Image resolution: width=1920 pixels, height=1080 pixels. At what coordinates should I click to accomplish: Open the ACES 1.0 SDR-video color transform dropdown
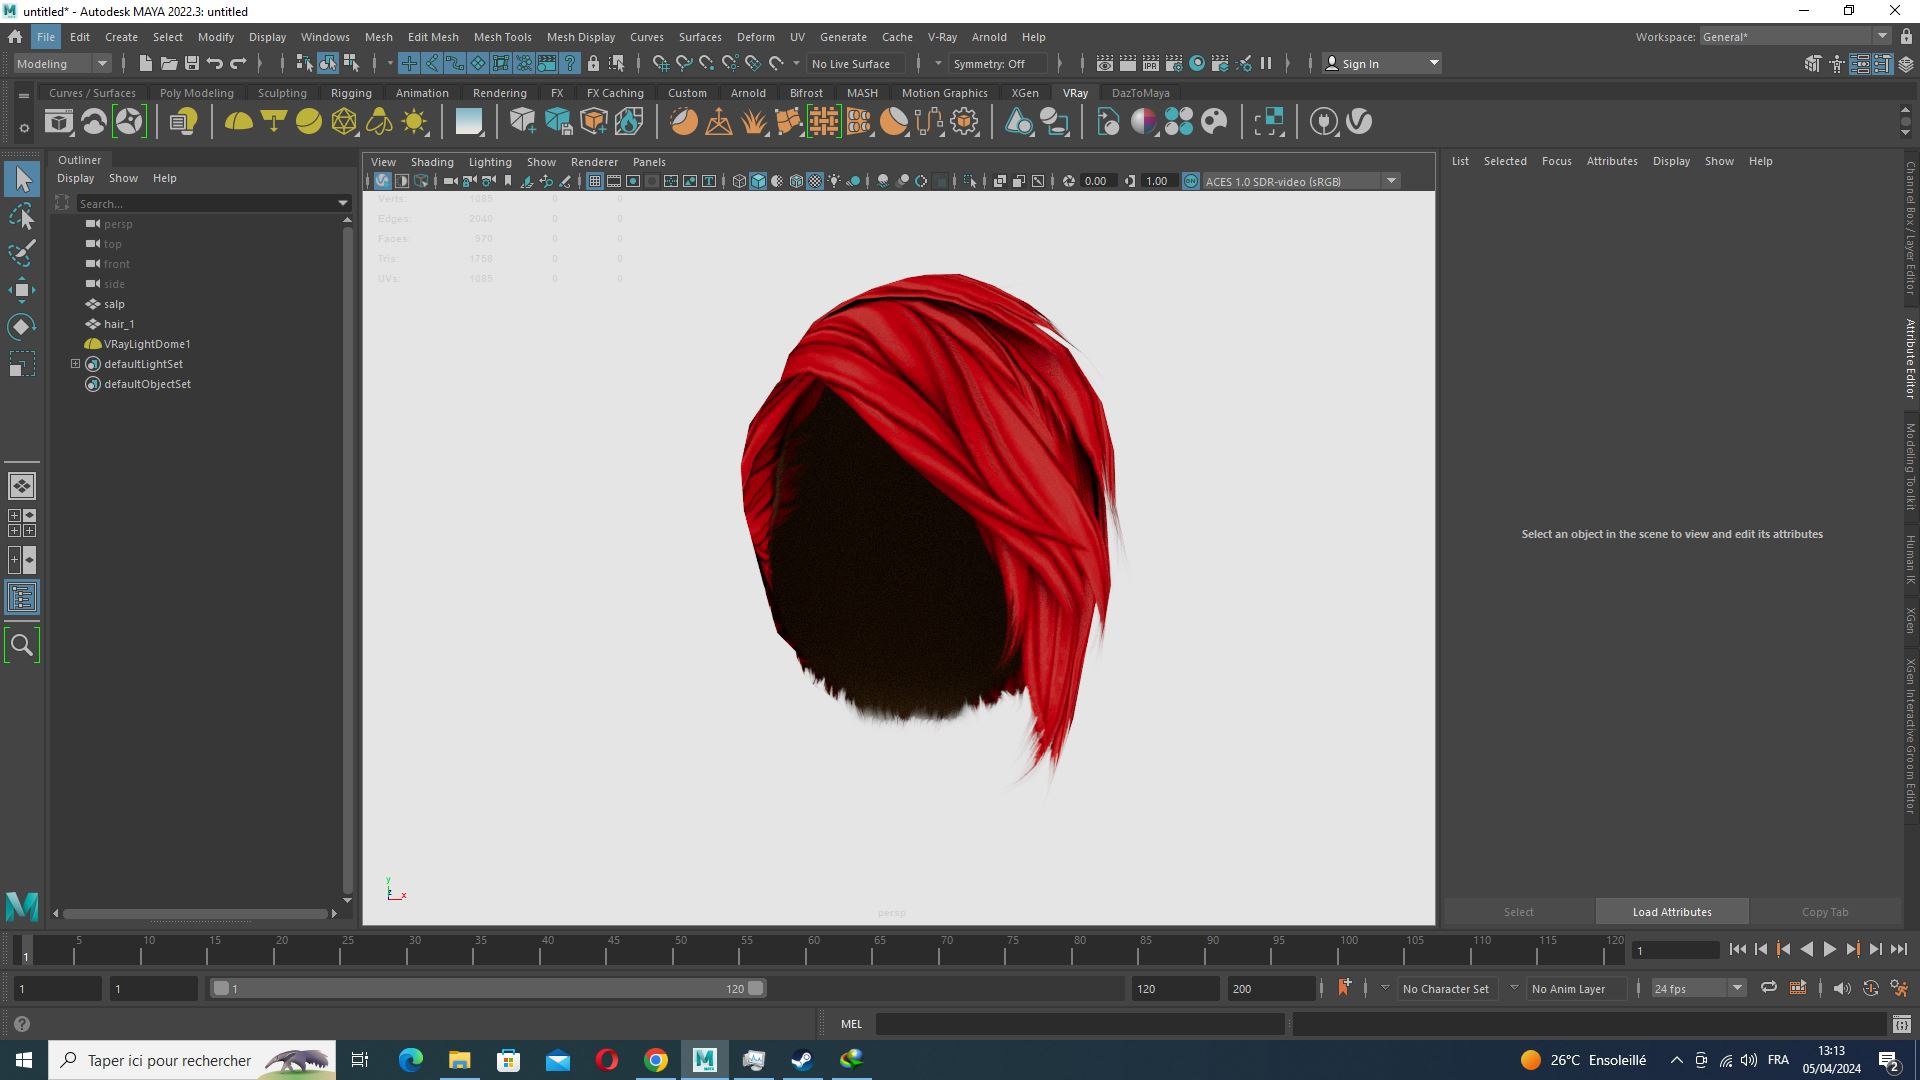click(1391, 181)
